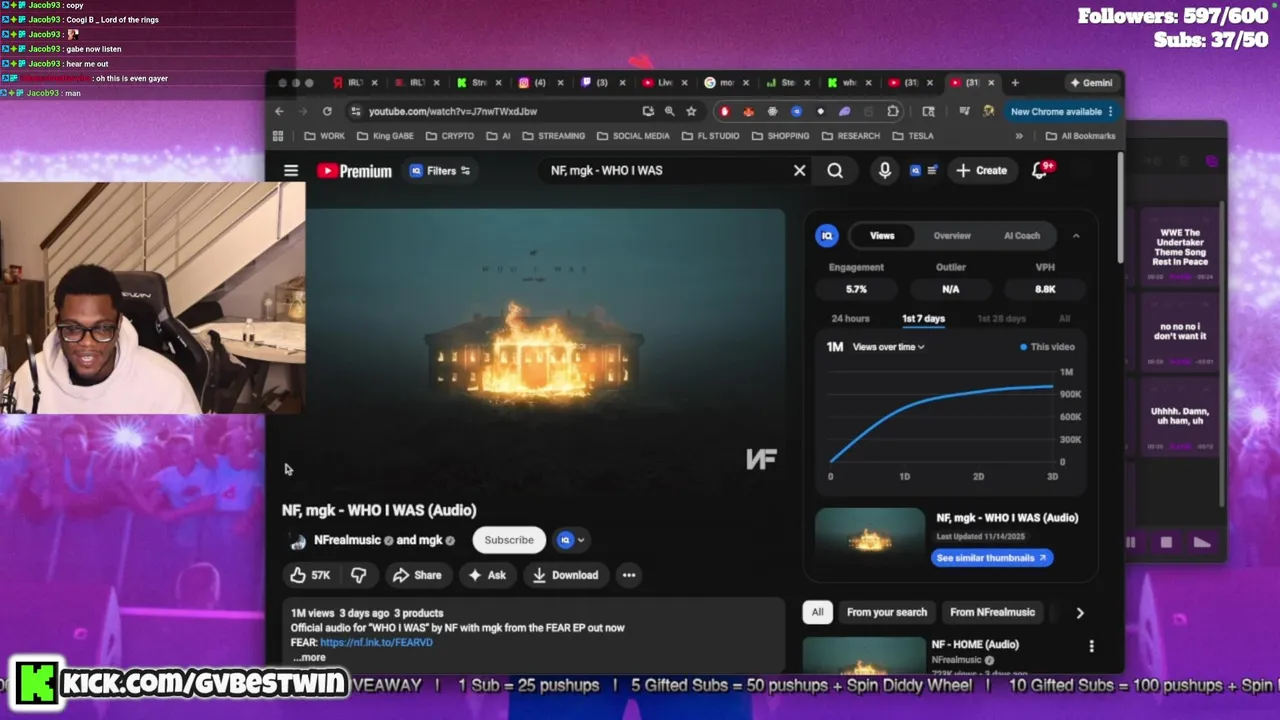
Task: Click the YouTube Create button
Action: (x=981, y=171)
